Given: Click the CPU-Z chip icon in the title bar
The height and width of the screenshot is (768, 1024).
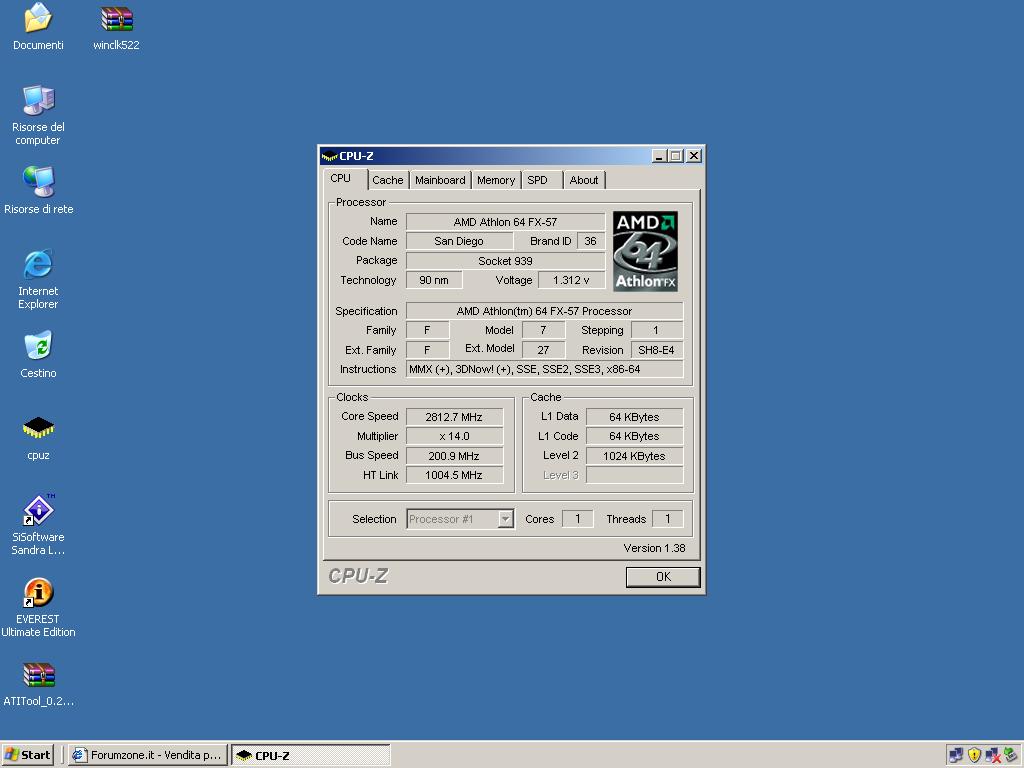Looking at the screenshot, I should coord(329,156).
